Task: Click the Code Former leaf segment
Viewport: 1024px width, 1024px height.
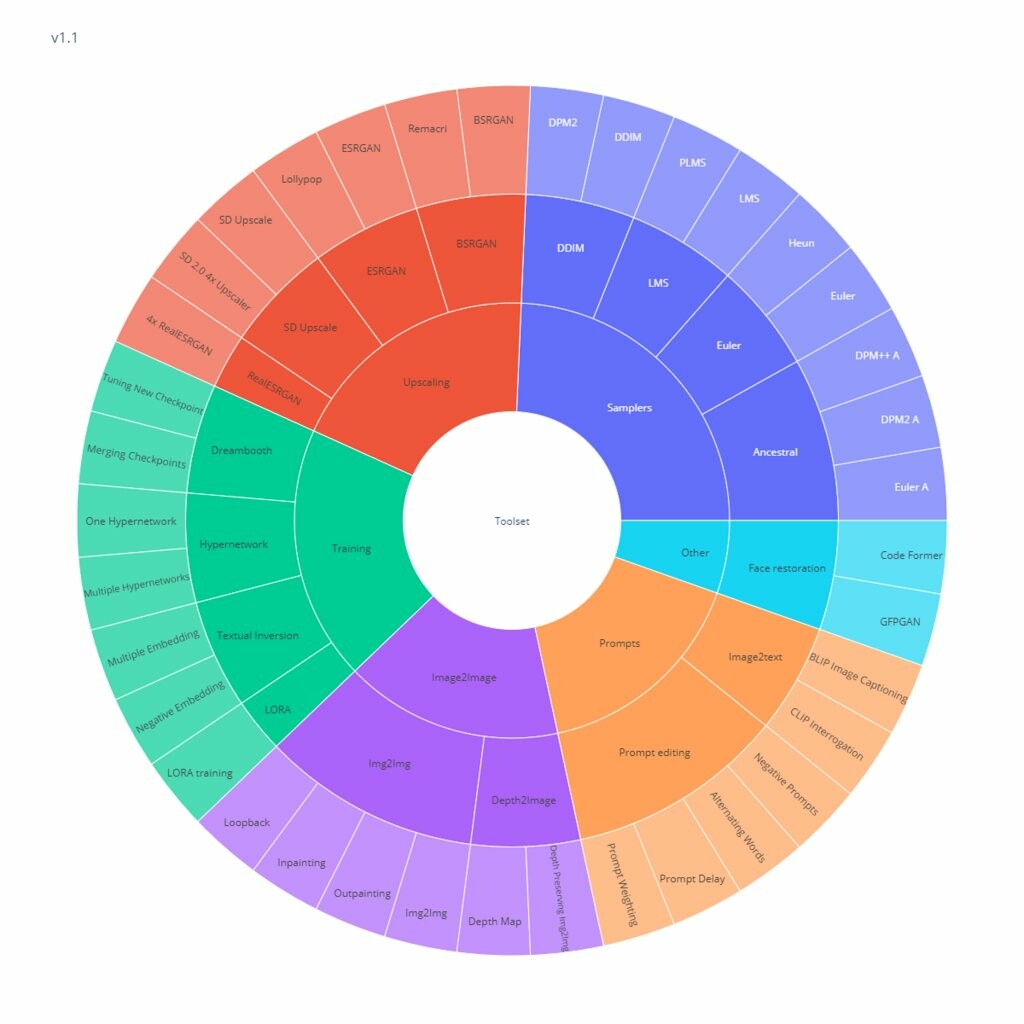Action: [x=910, y=555]
